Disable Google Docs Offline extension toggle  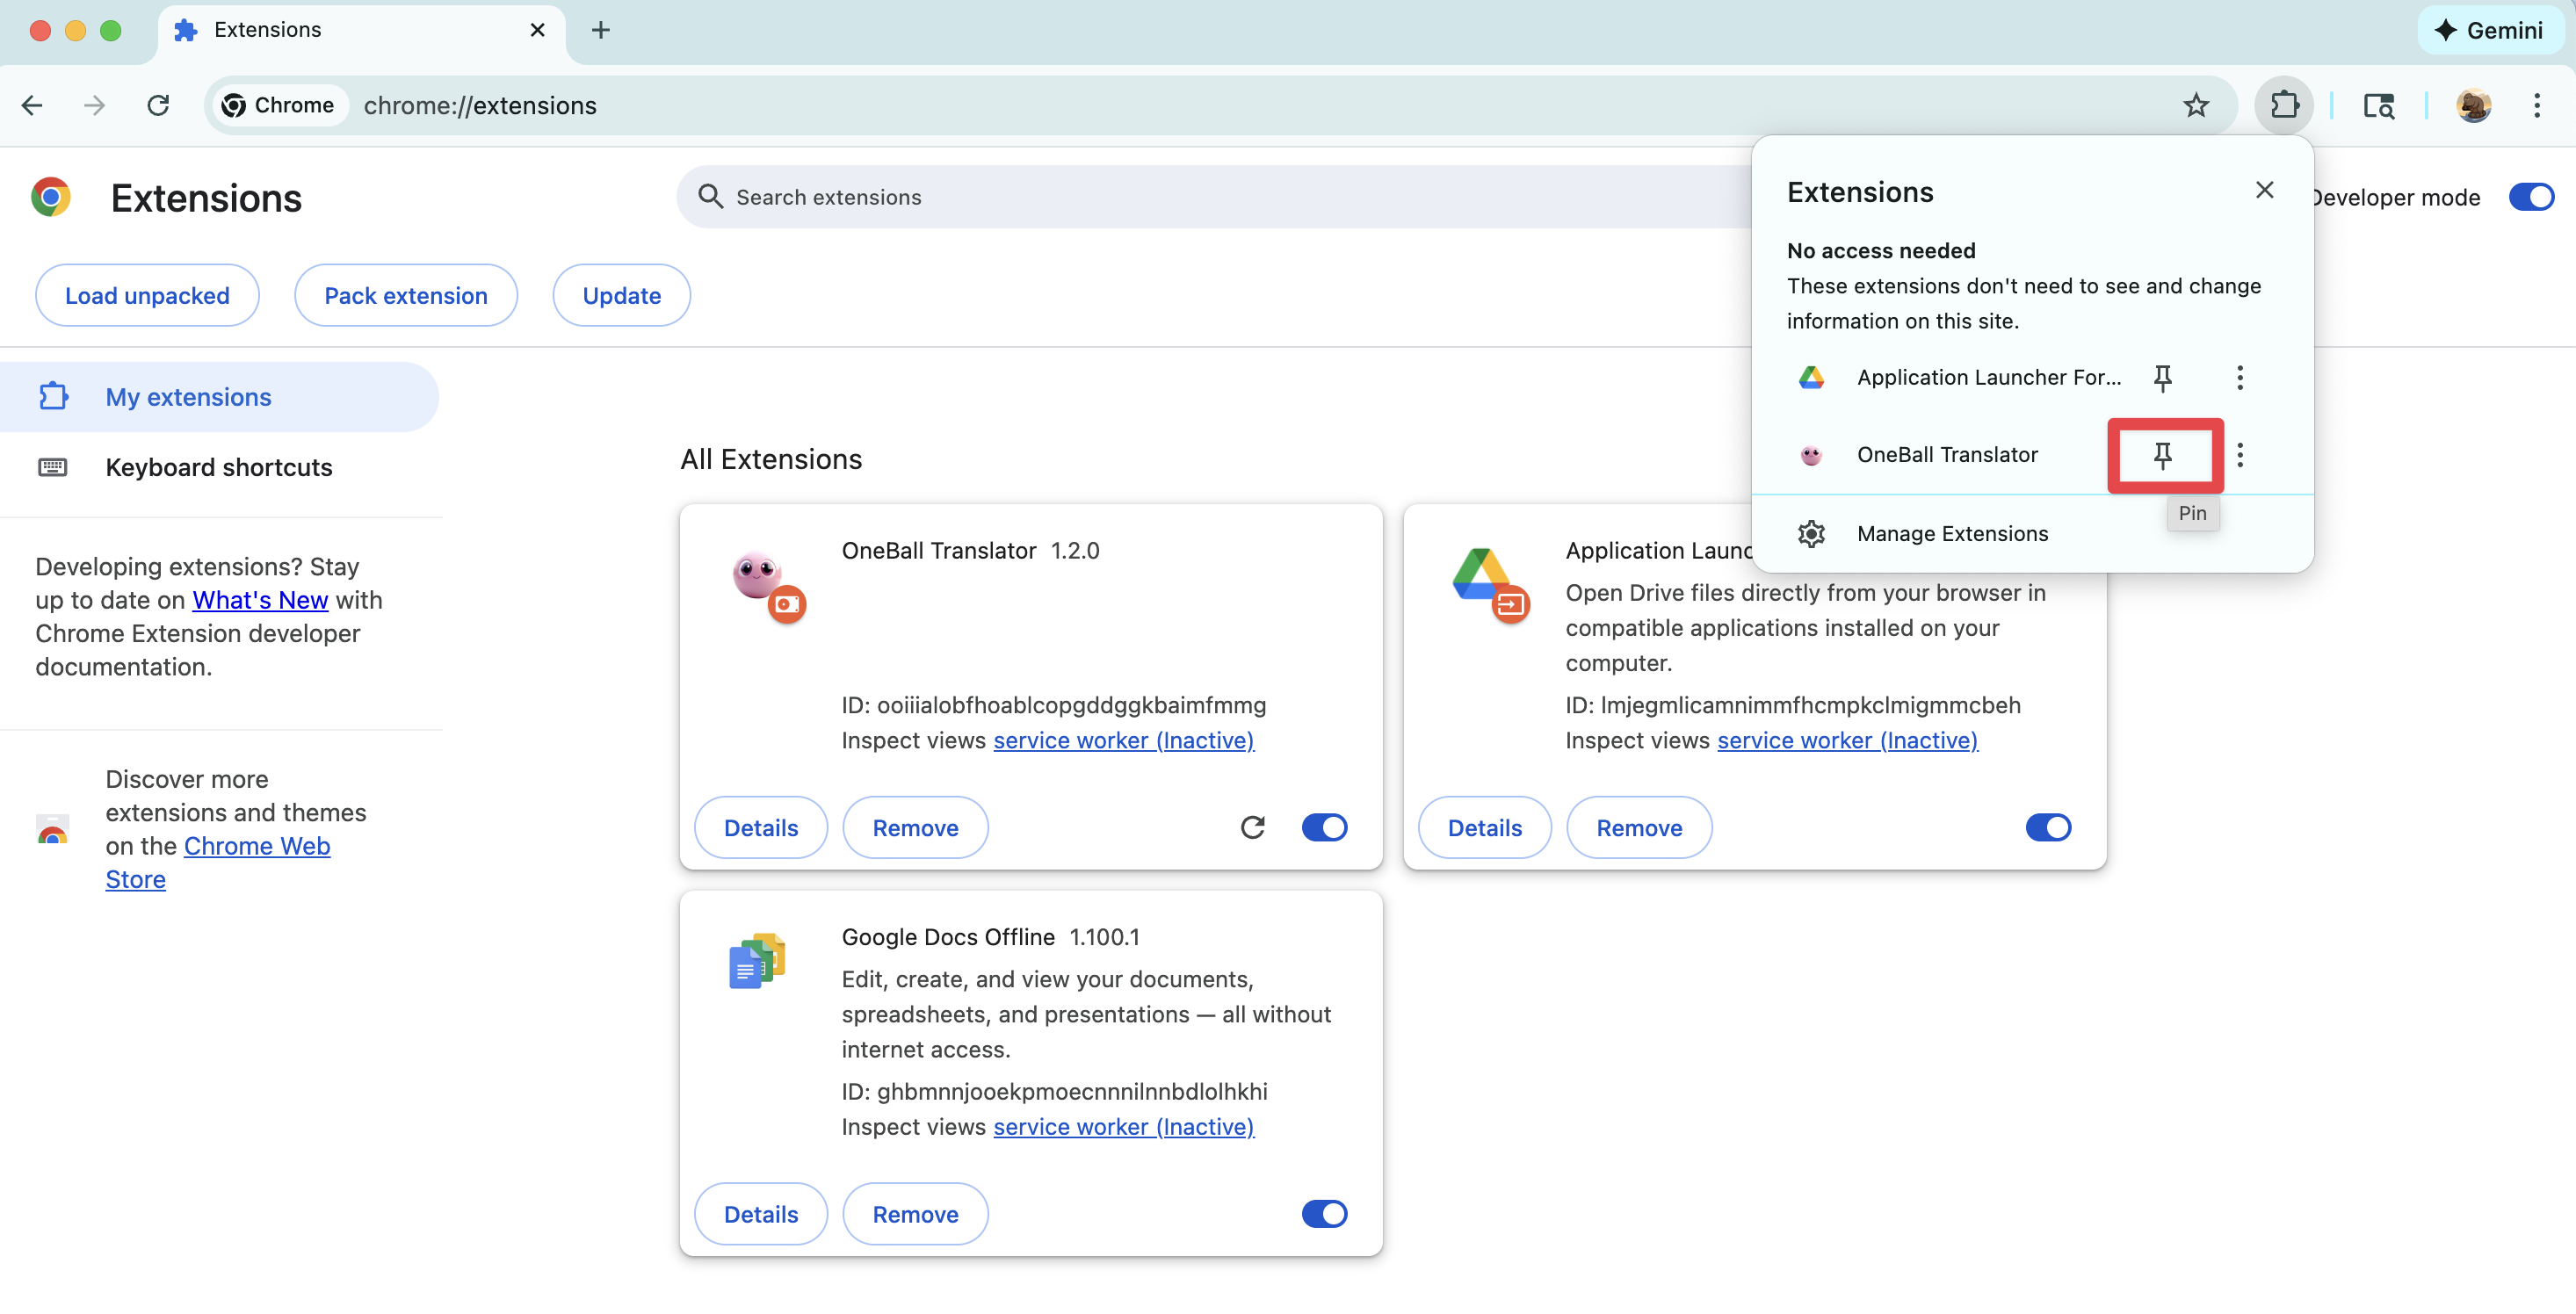tap(1324, 1213)
